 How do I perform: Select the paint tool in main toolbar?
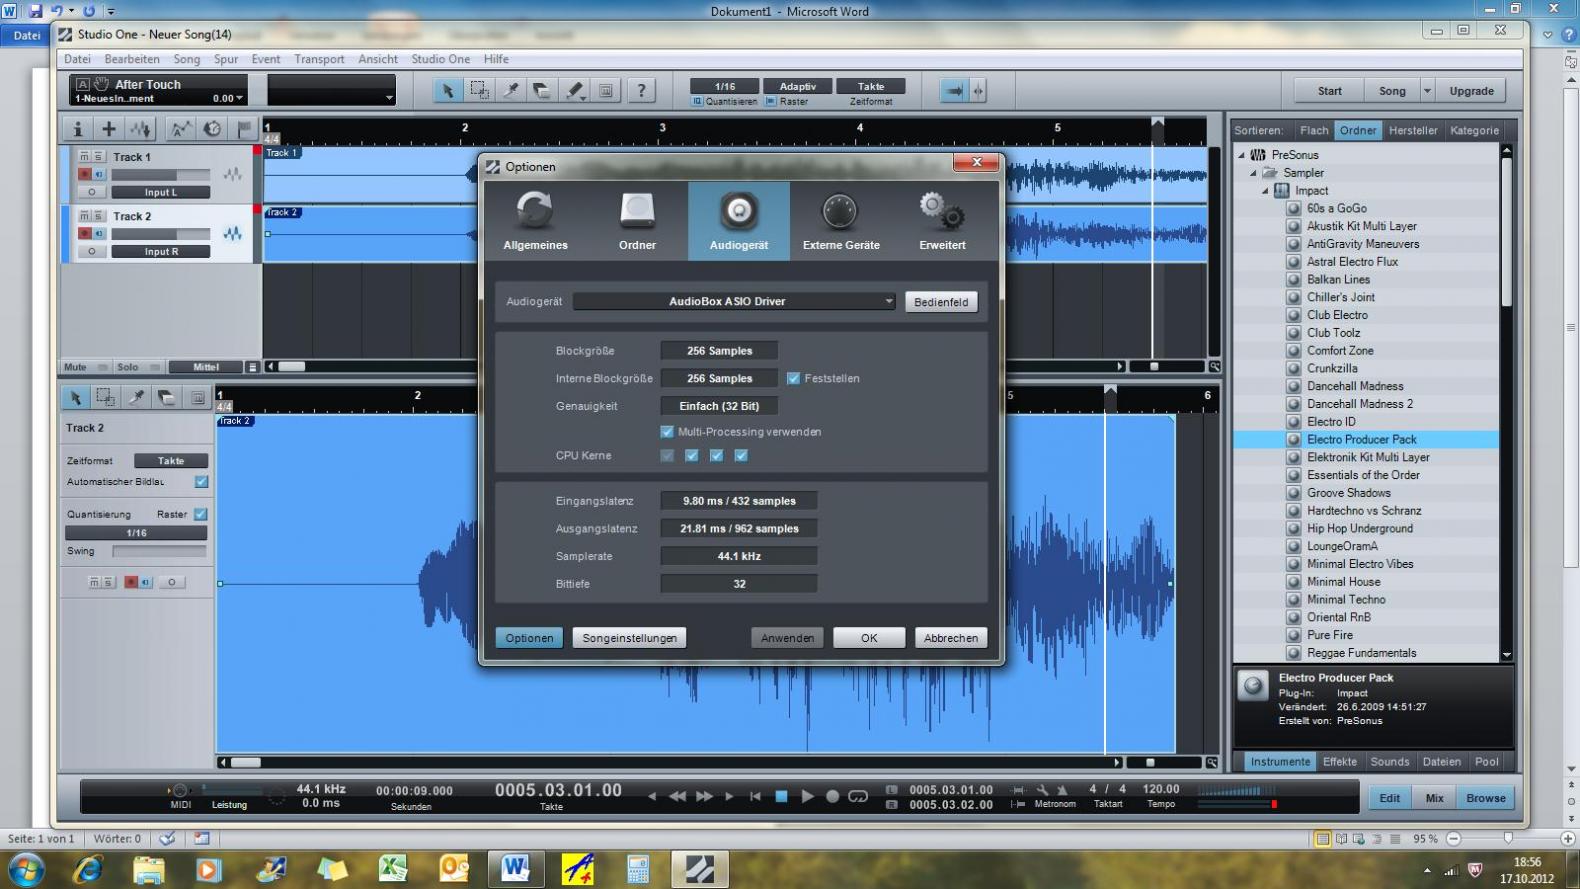click(x=574, y=91)
